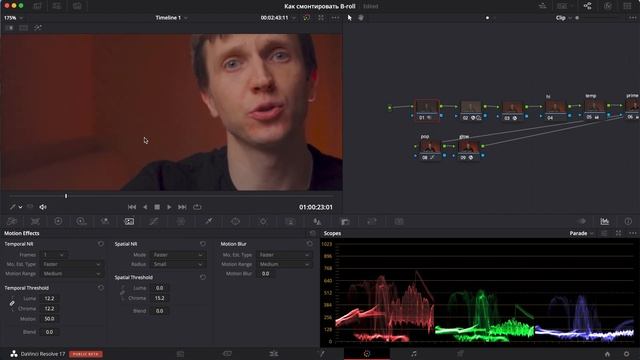The image size is (640, 360).
Task: Switch to the Cut page
Action: click(x=227, y=354)
